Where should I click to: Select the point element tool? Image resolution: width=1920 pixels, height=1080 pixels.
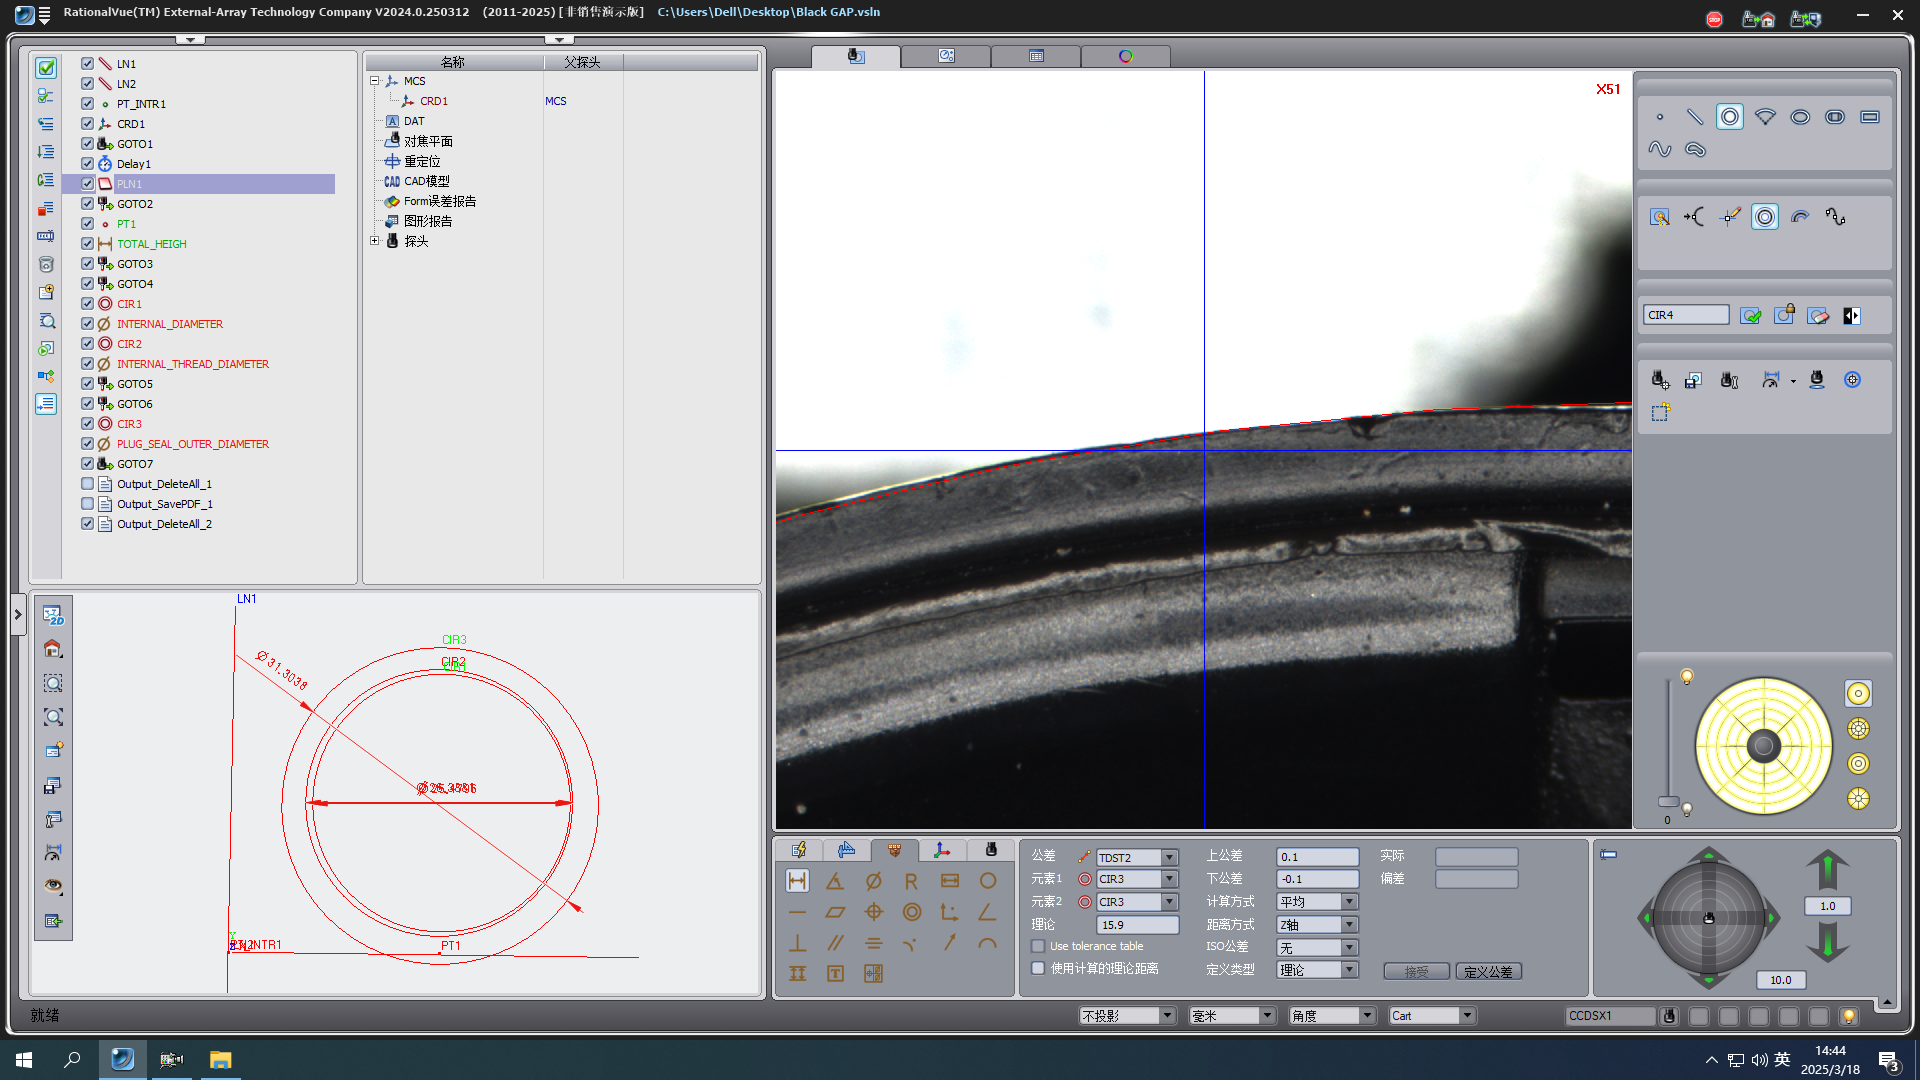pyautogui.click(x=1660, y=117)
